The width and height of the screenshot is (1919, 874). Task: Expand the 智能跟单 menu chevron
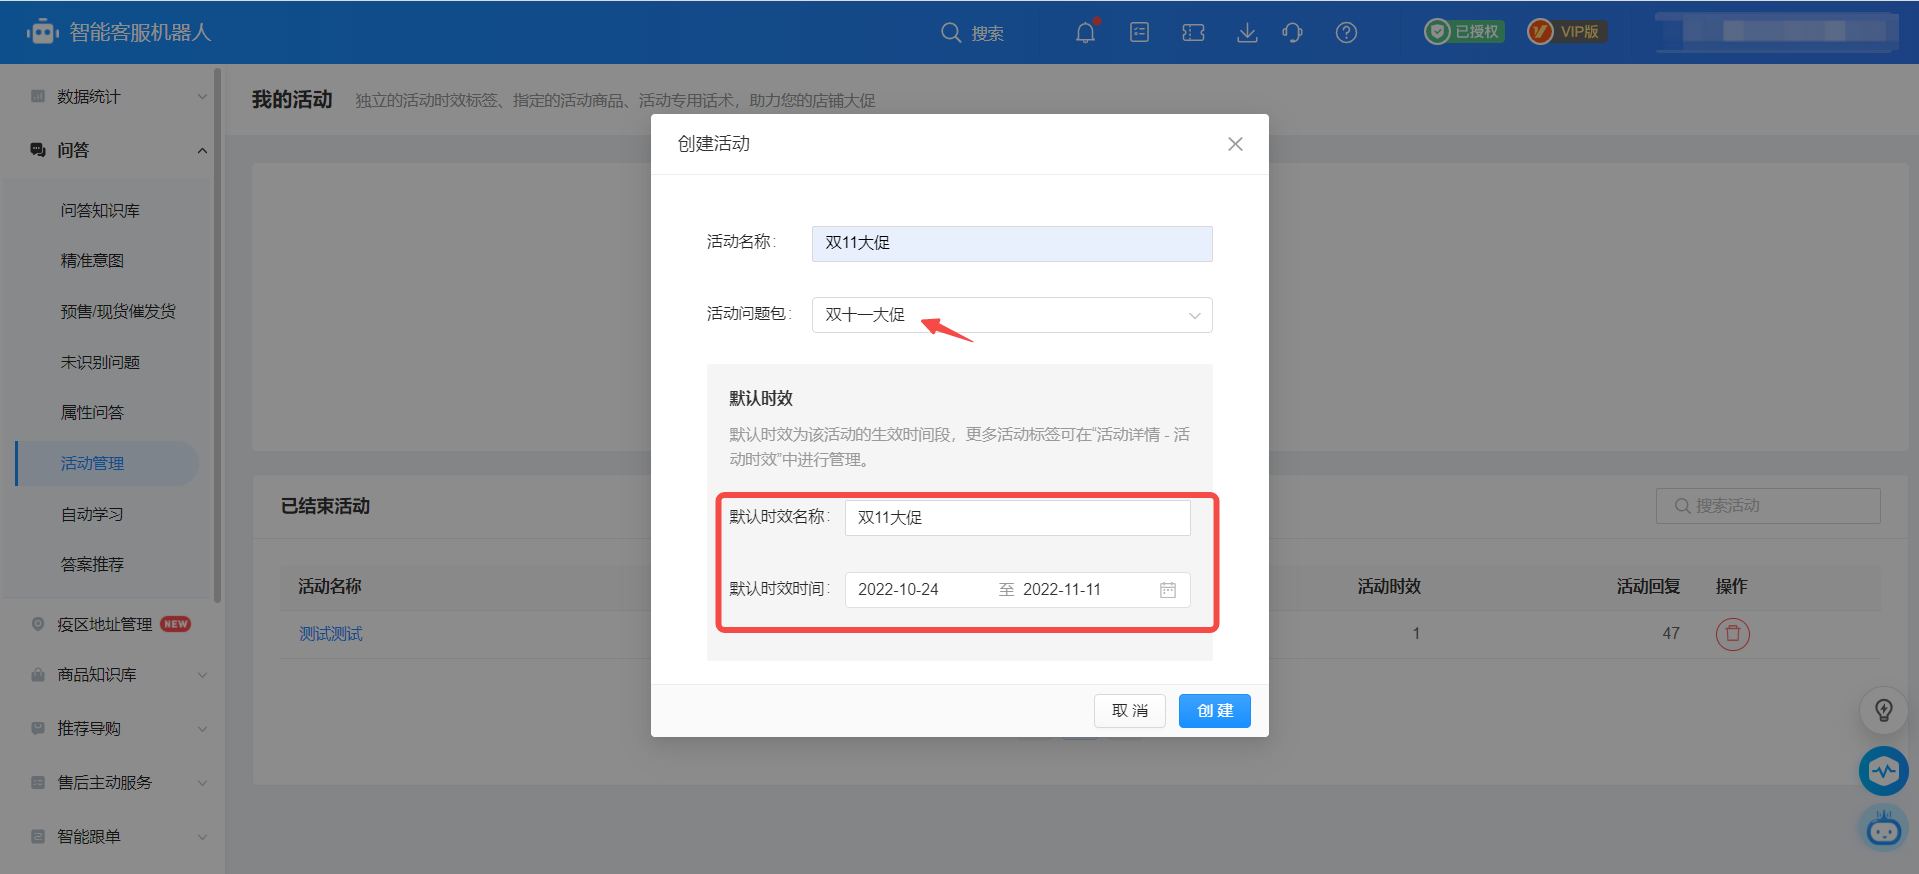[202, 837]
